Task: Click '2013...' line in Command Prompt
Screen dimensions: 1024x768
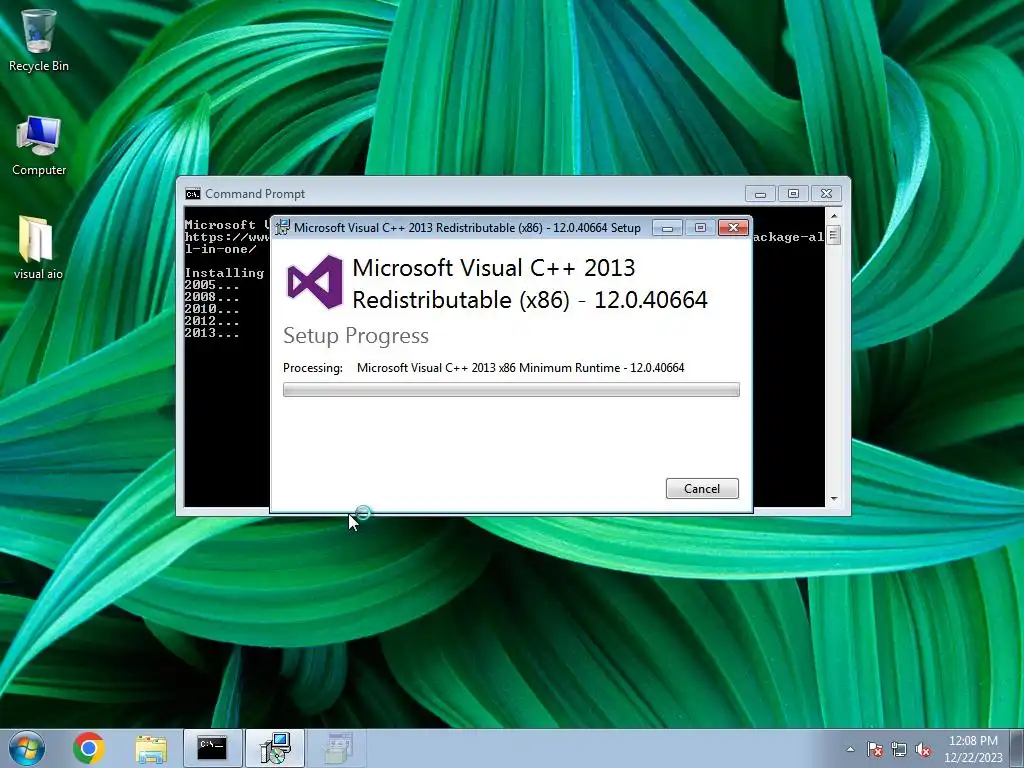Action: (212, 333)
